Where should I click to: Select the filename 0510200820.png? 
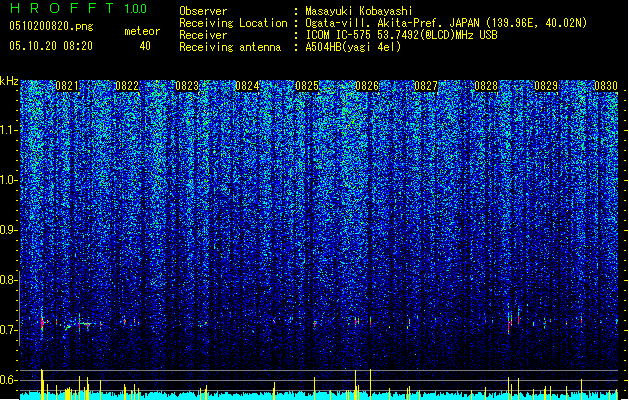pos(51,27)
